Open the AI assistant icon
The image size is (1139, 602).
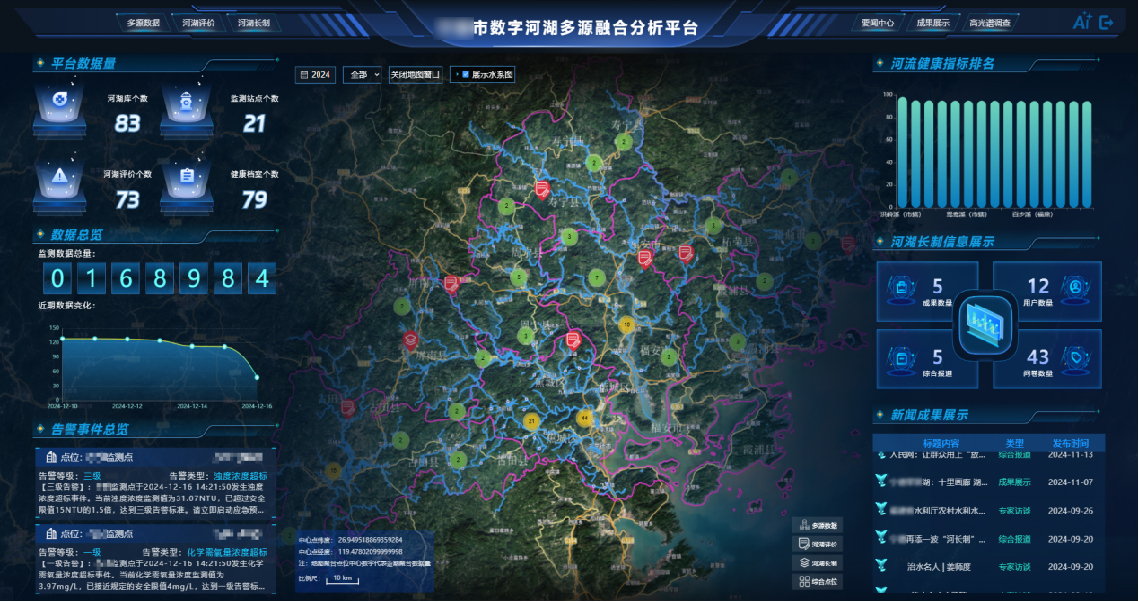tap(1081, 22)
